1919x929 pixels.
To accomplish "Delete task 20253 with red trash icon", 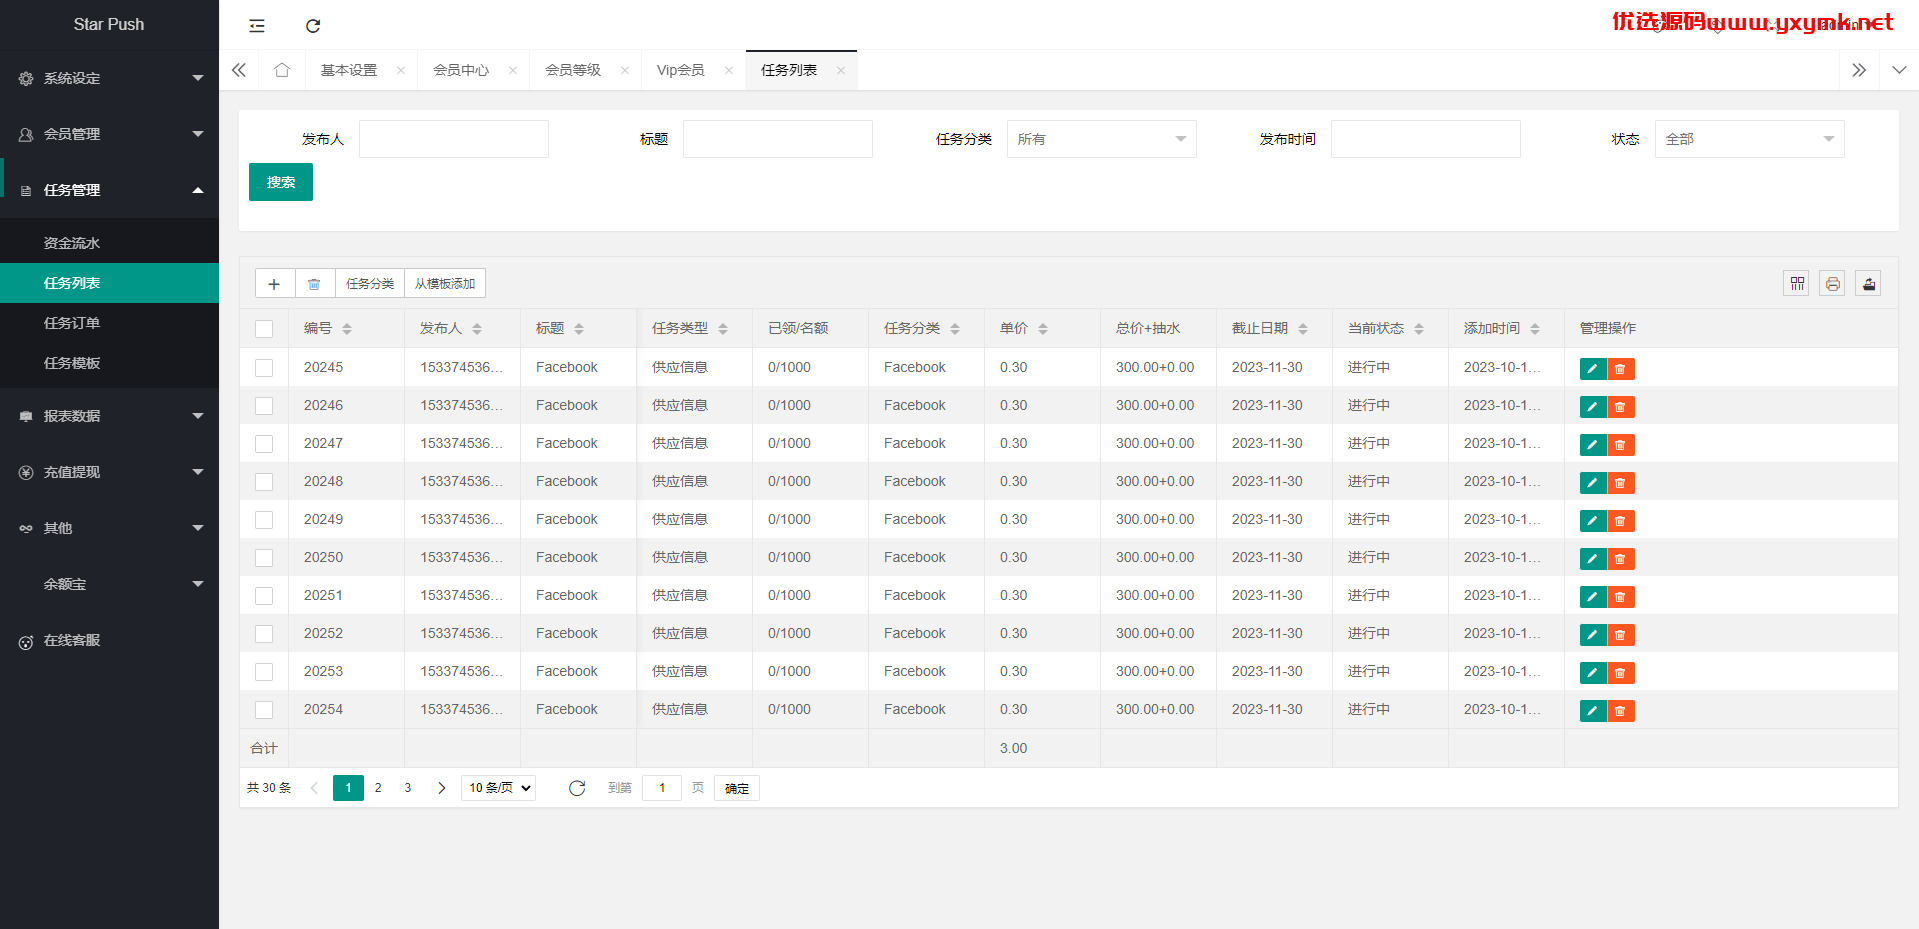I will click(1621, 673).
